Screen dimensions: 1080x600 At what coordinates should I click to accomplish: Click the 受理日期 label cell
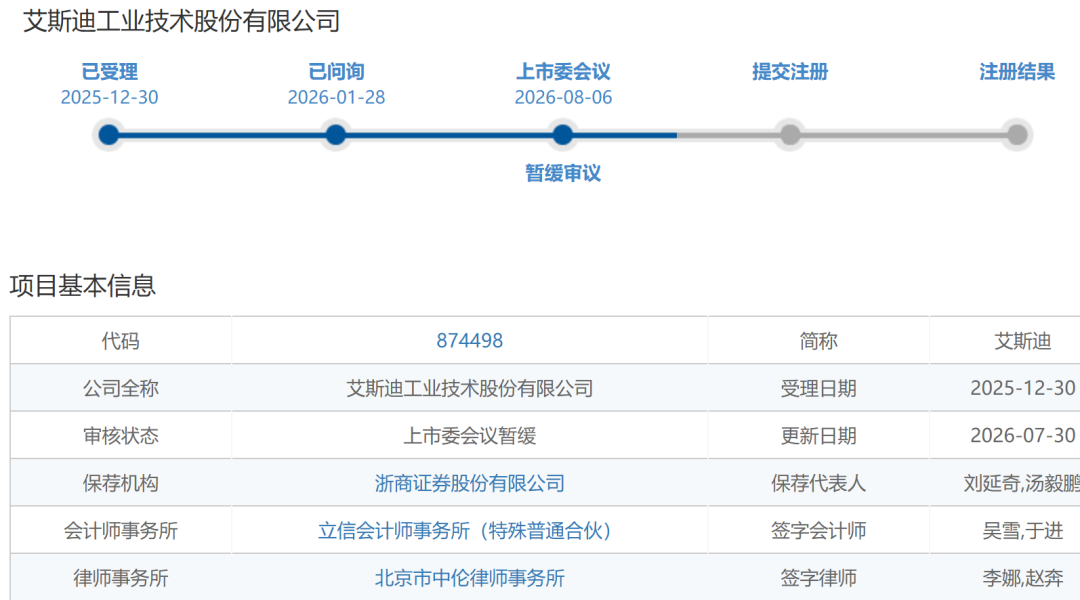818,389
